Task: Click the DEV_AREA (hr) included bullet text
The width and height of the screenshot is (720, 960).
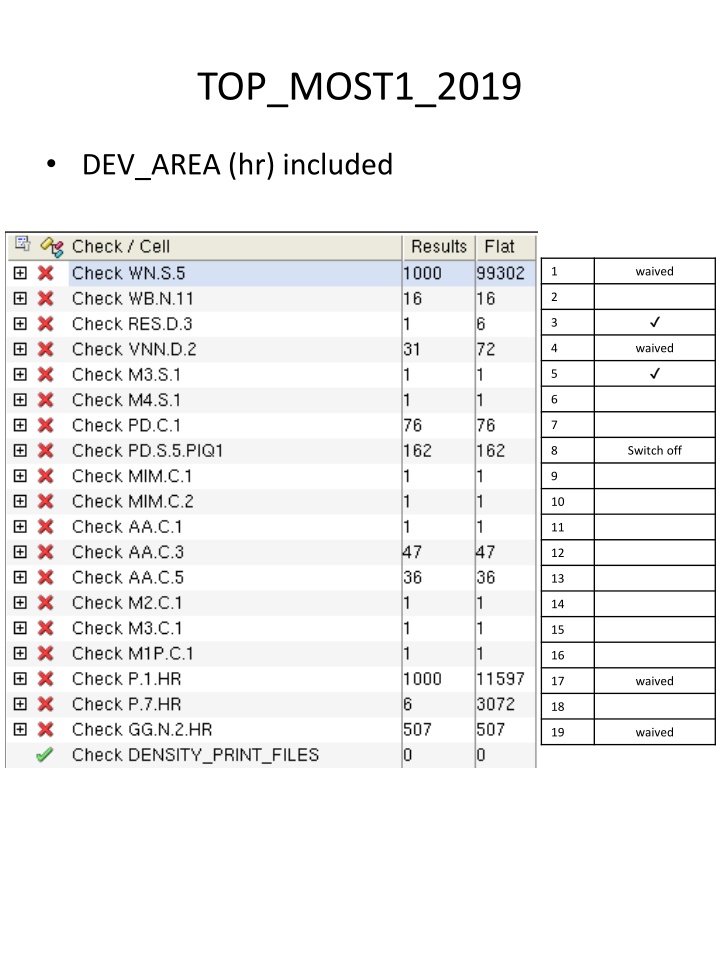Action: pyautogui.click(x=238, y=165)
